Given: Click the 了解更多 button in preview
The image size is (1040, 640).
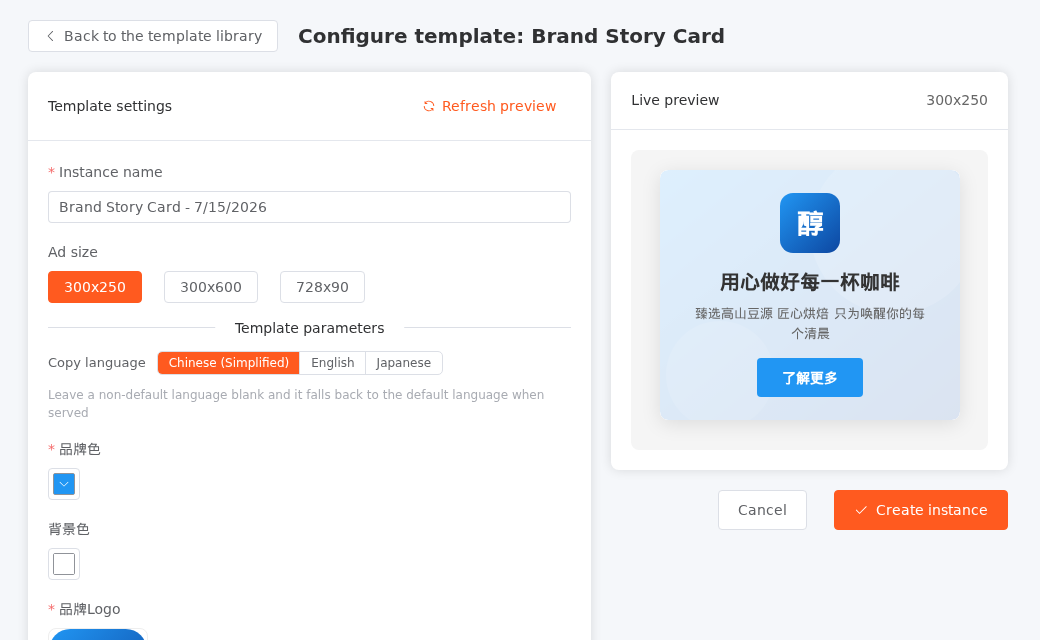Looking at the screenshot, I should click(x=809, y=377).
